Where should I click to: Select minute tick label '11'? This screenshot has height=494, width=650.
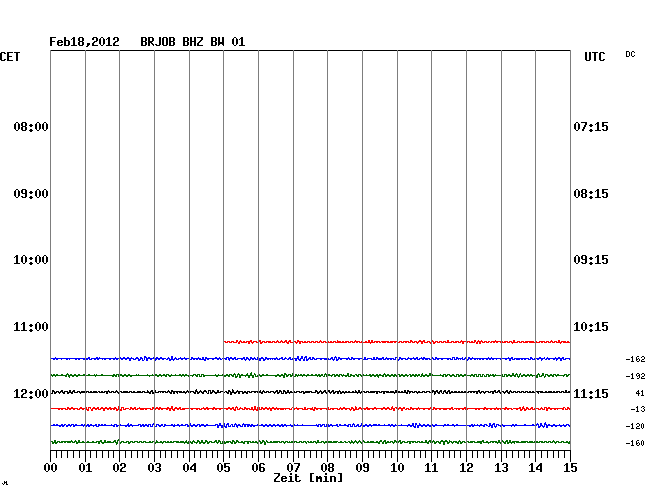pos(432,468)
